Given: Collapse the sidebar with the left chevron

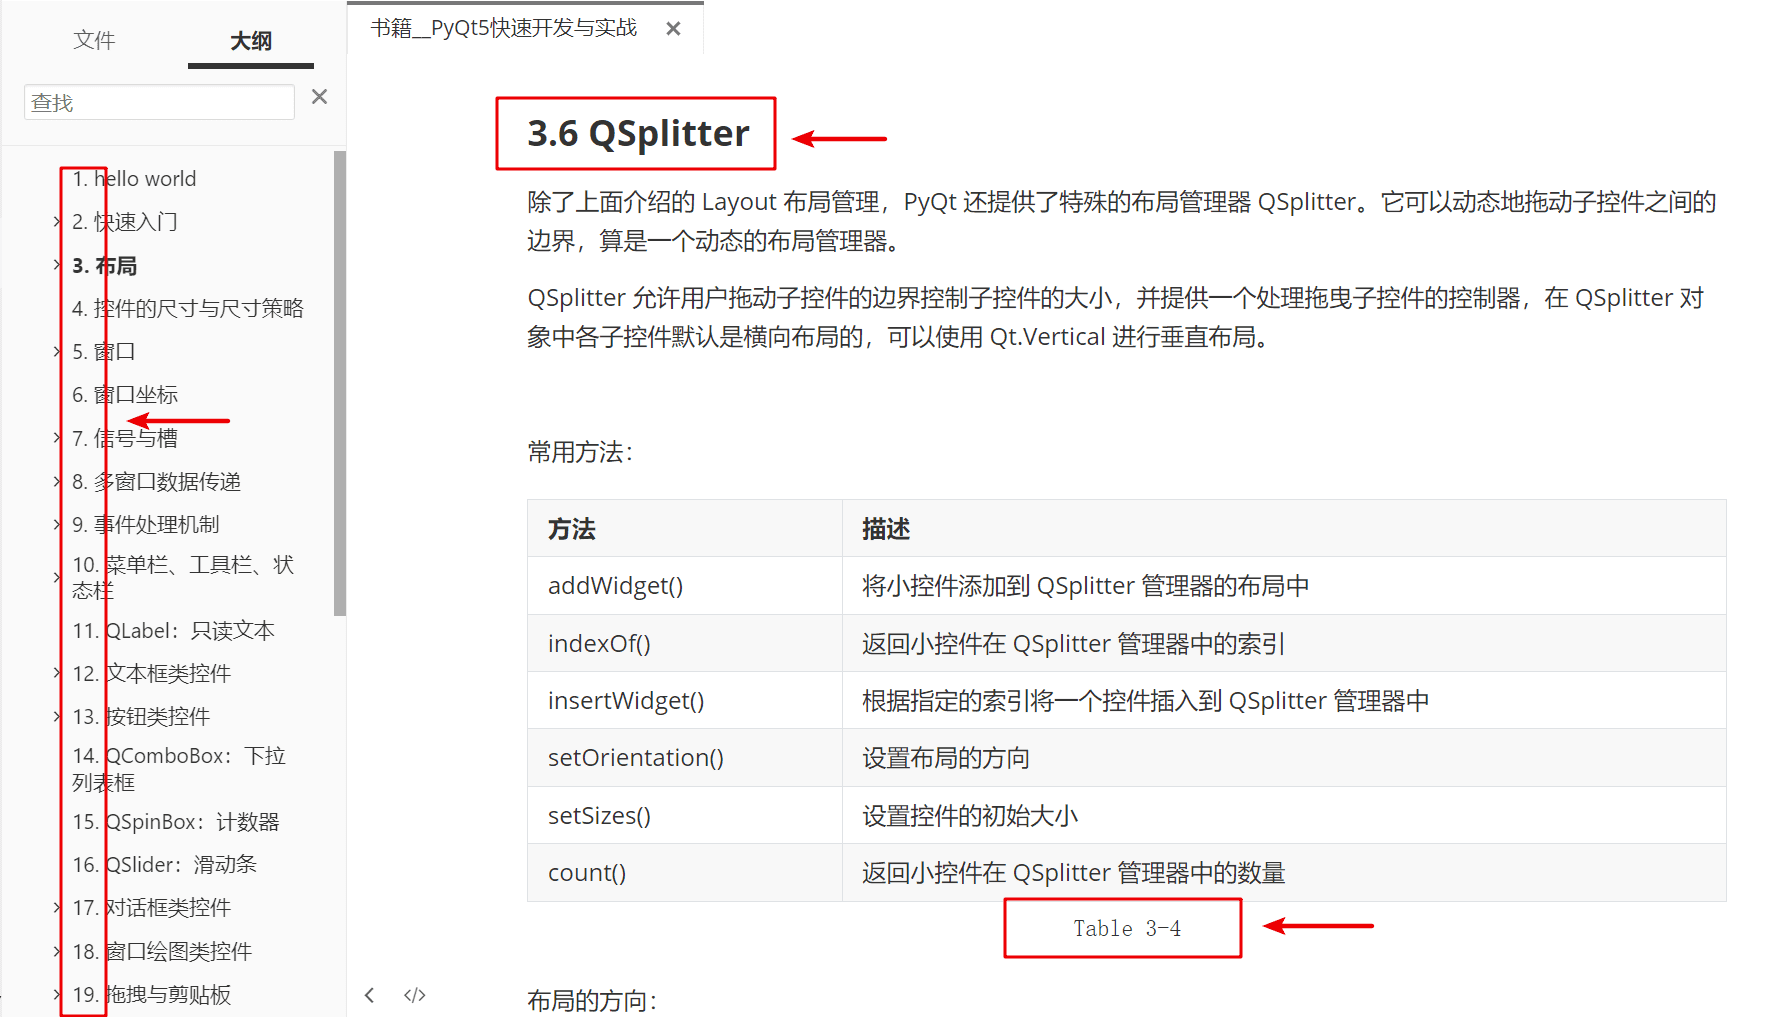Looking at the screenshot, I should click(370, 995).
